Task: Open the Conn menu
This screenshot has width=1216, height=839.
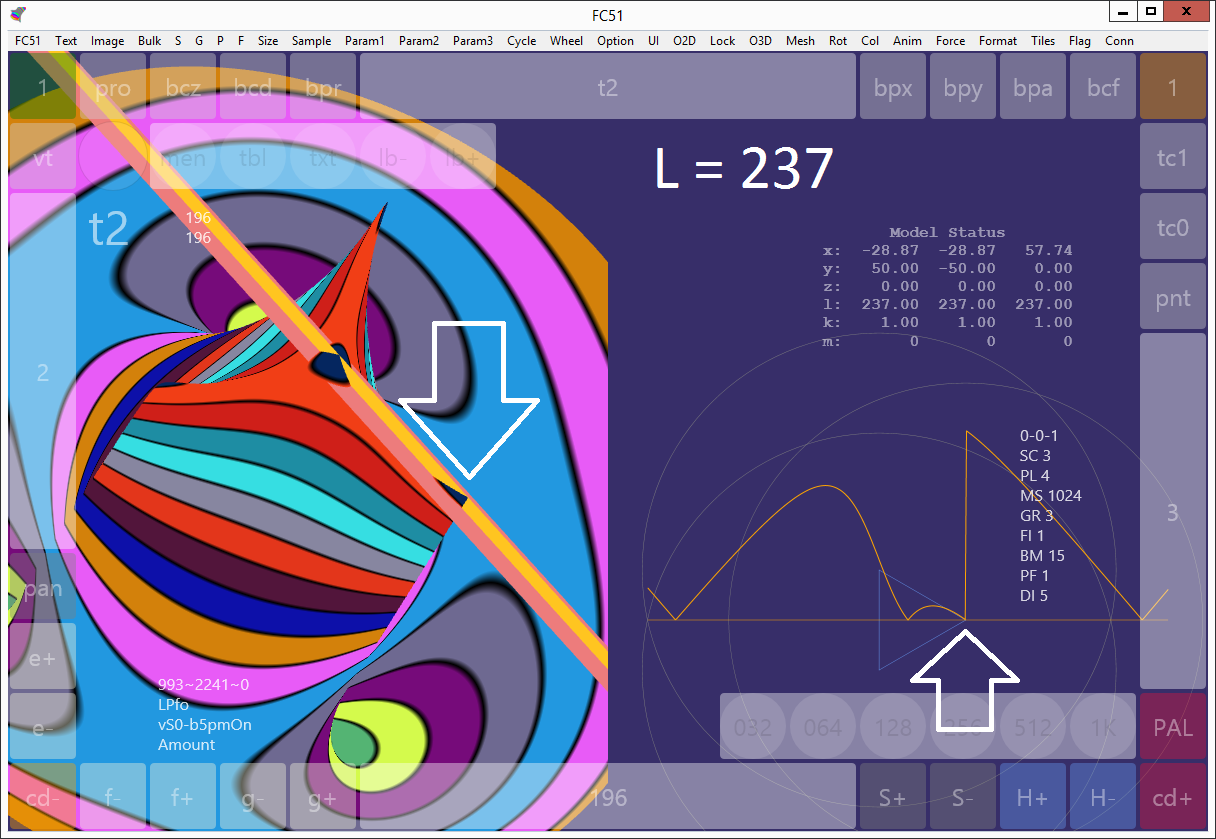Action: pos(1119,41)
